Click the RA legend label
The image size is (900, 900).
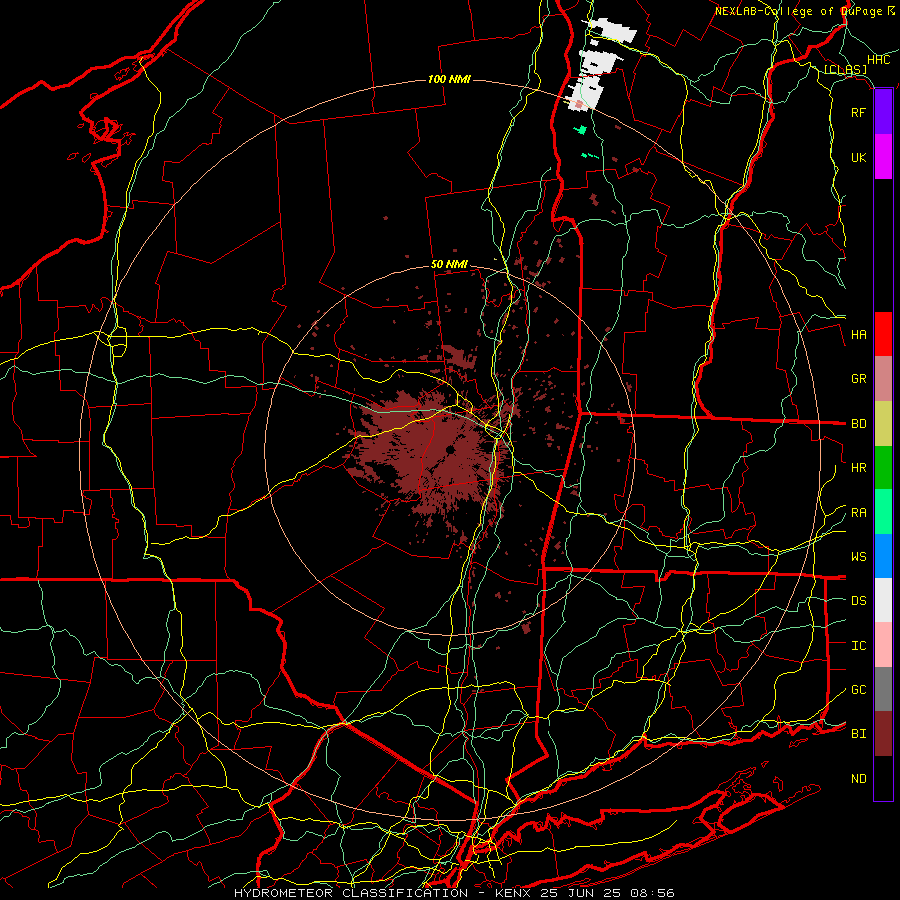[859, 513]
